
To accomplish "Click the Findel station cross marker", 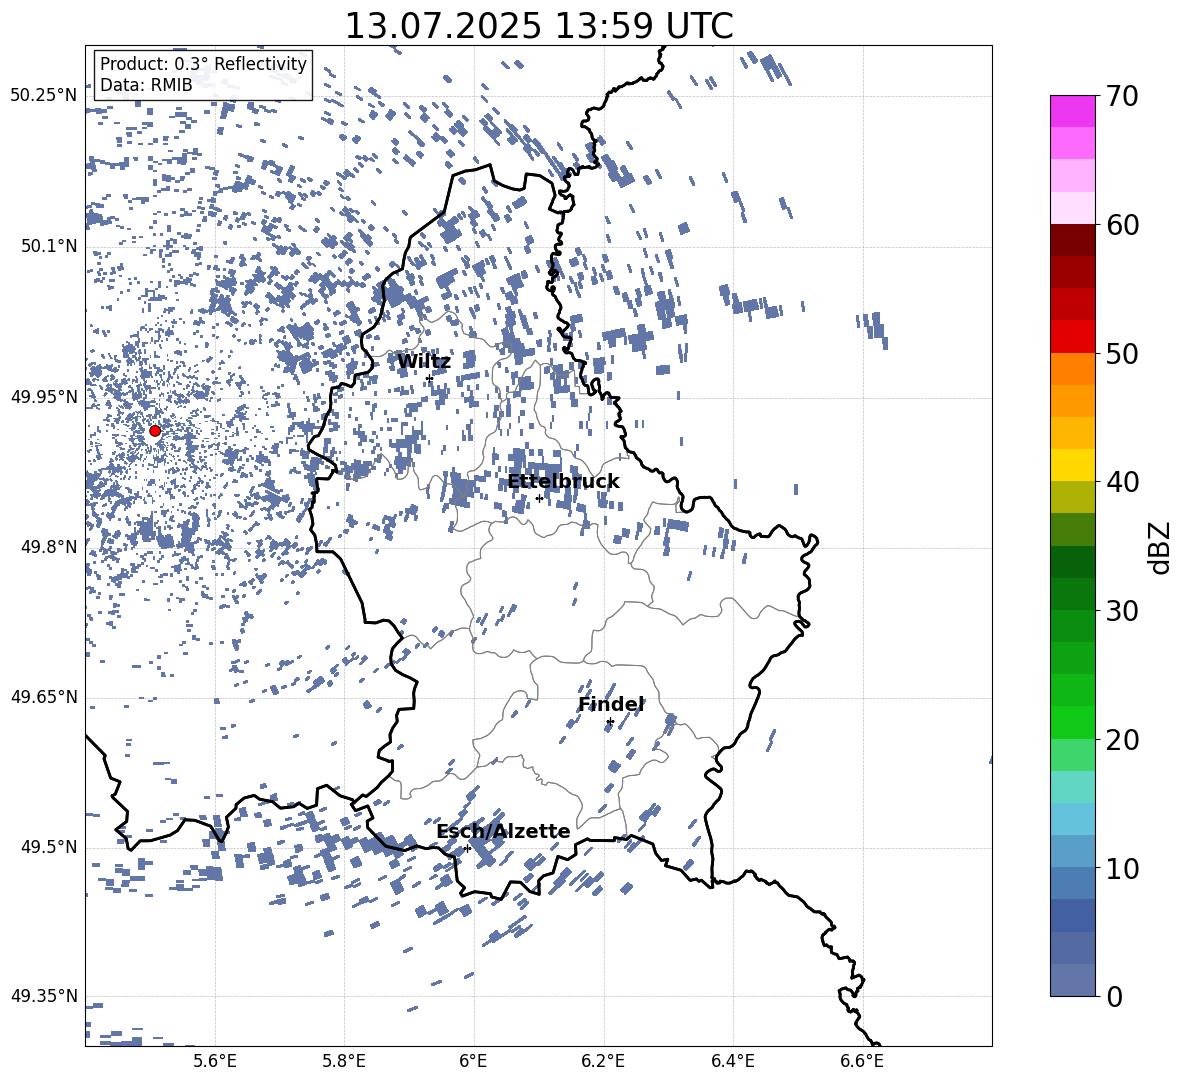I will [x=610, y=722].
